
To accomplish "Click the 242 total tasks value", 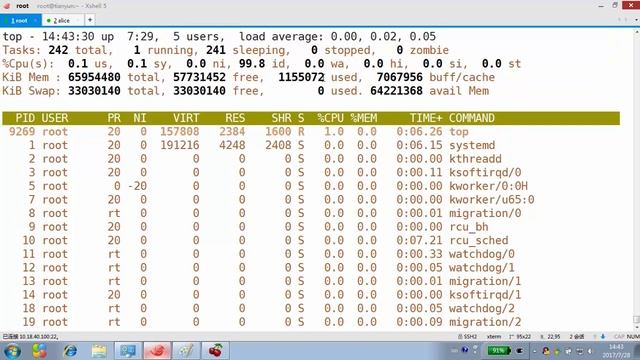I will click(58, 50).
